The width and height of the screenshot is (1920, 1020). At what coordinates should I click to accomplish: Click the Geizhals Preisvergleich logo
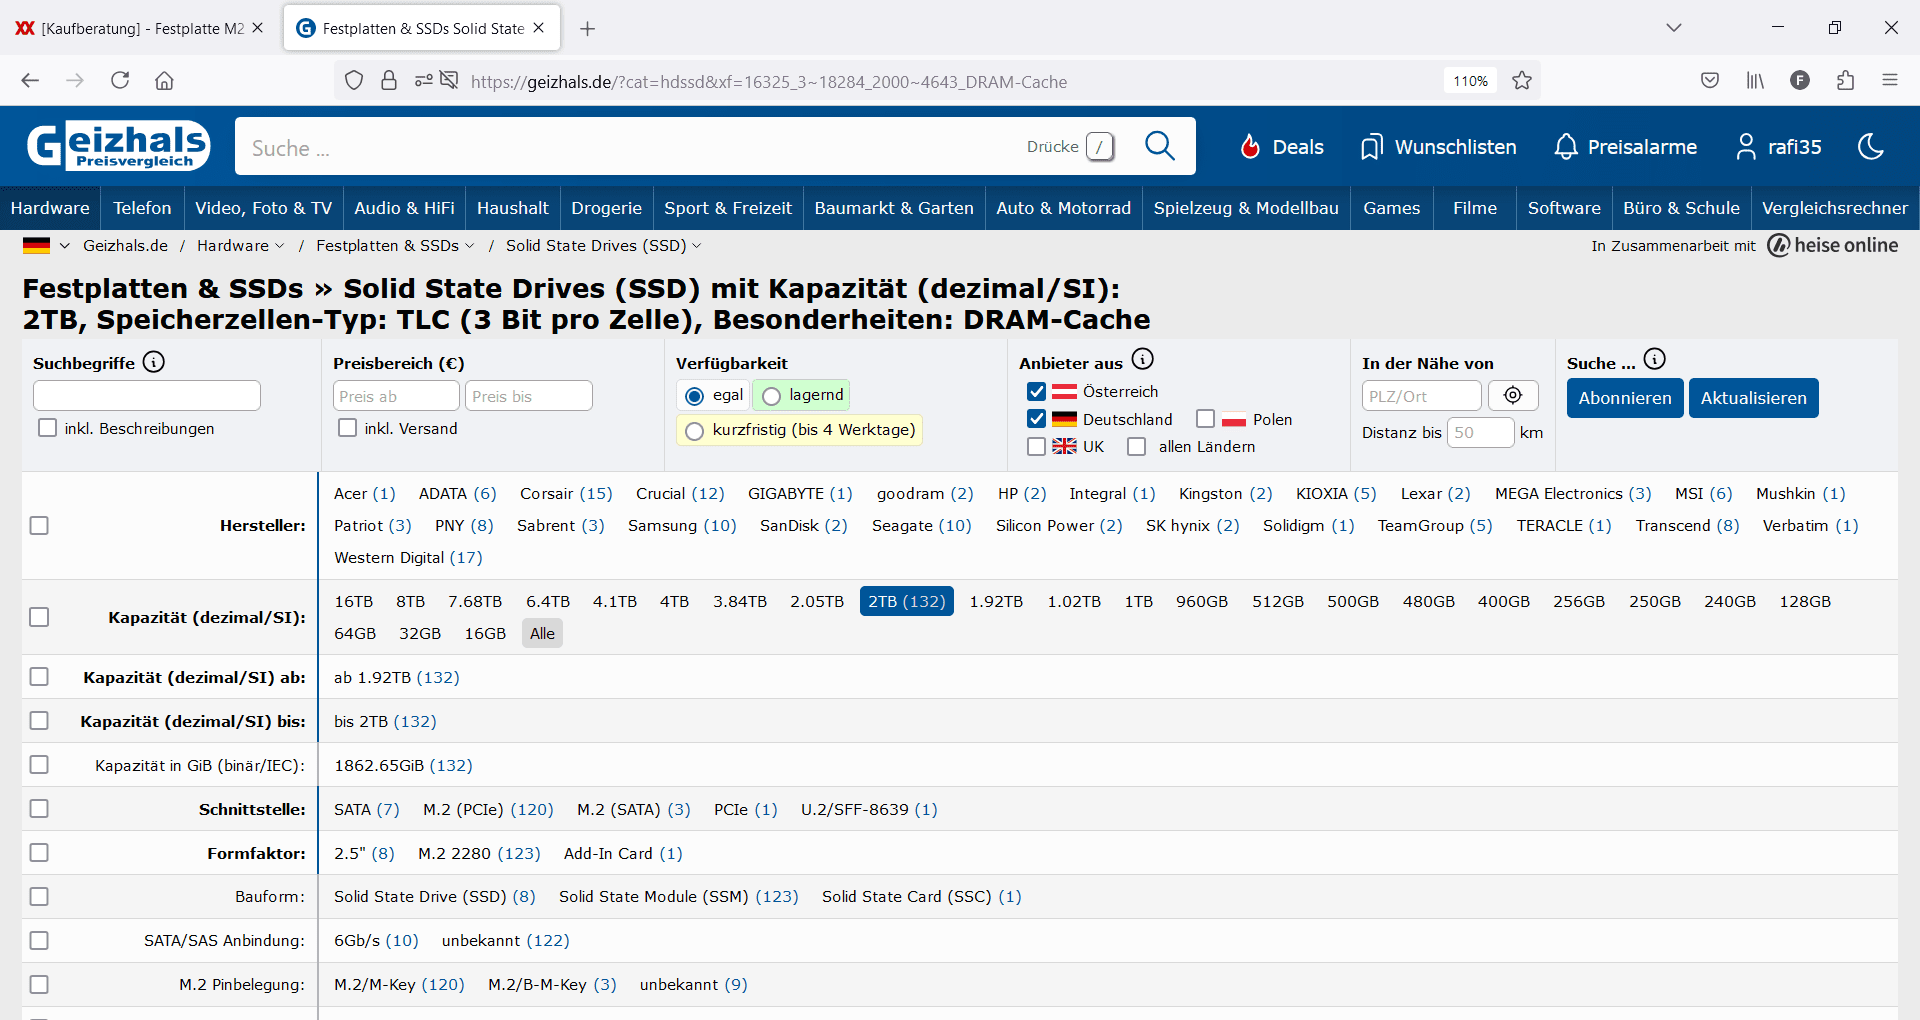pos(118,146)
